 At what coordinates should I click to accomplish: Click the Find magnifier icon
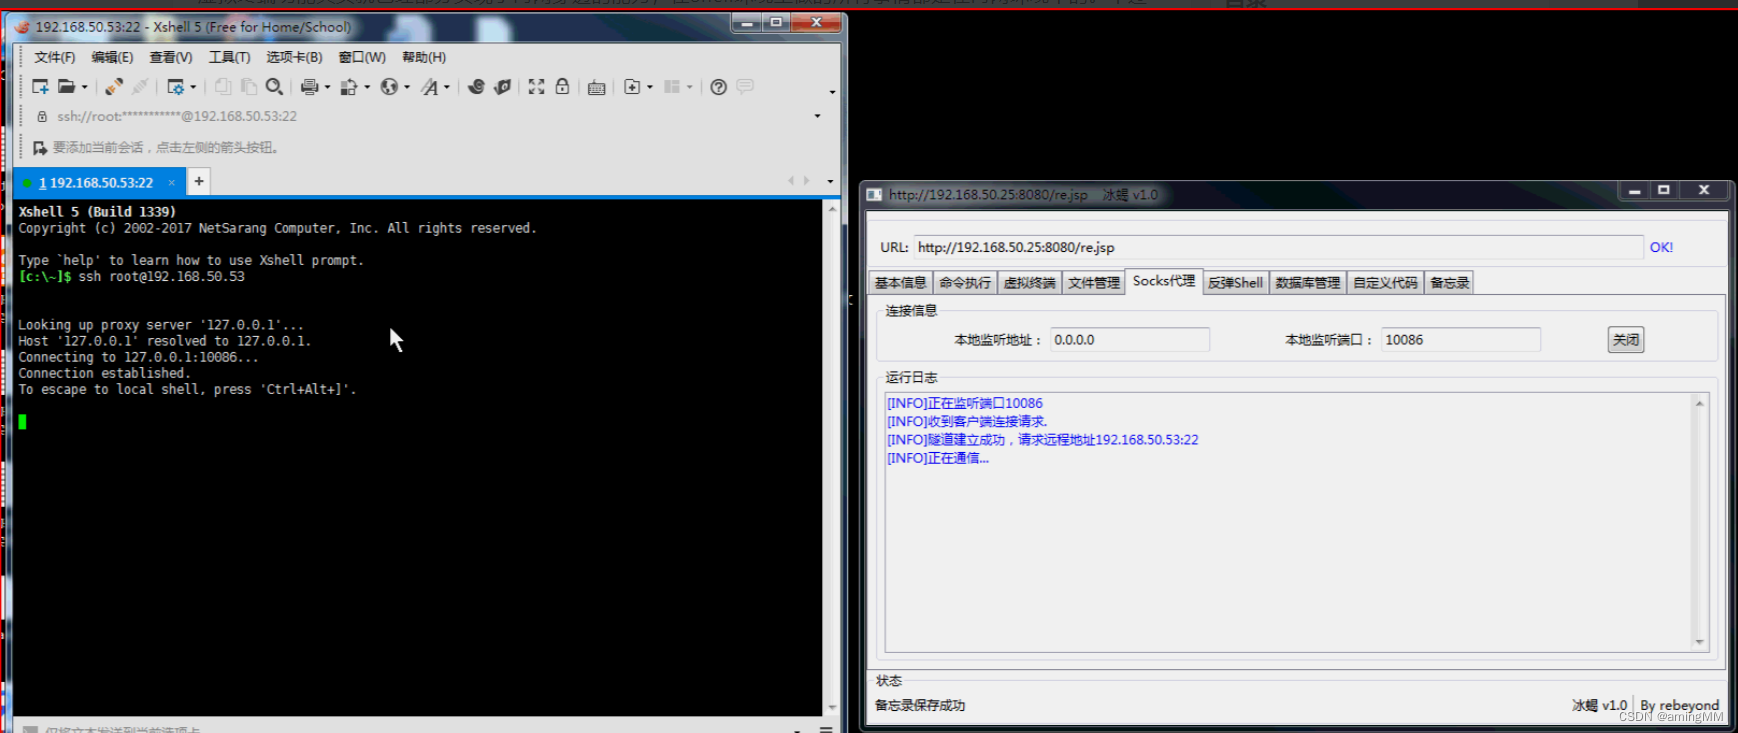click(274, 87)
